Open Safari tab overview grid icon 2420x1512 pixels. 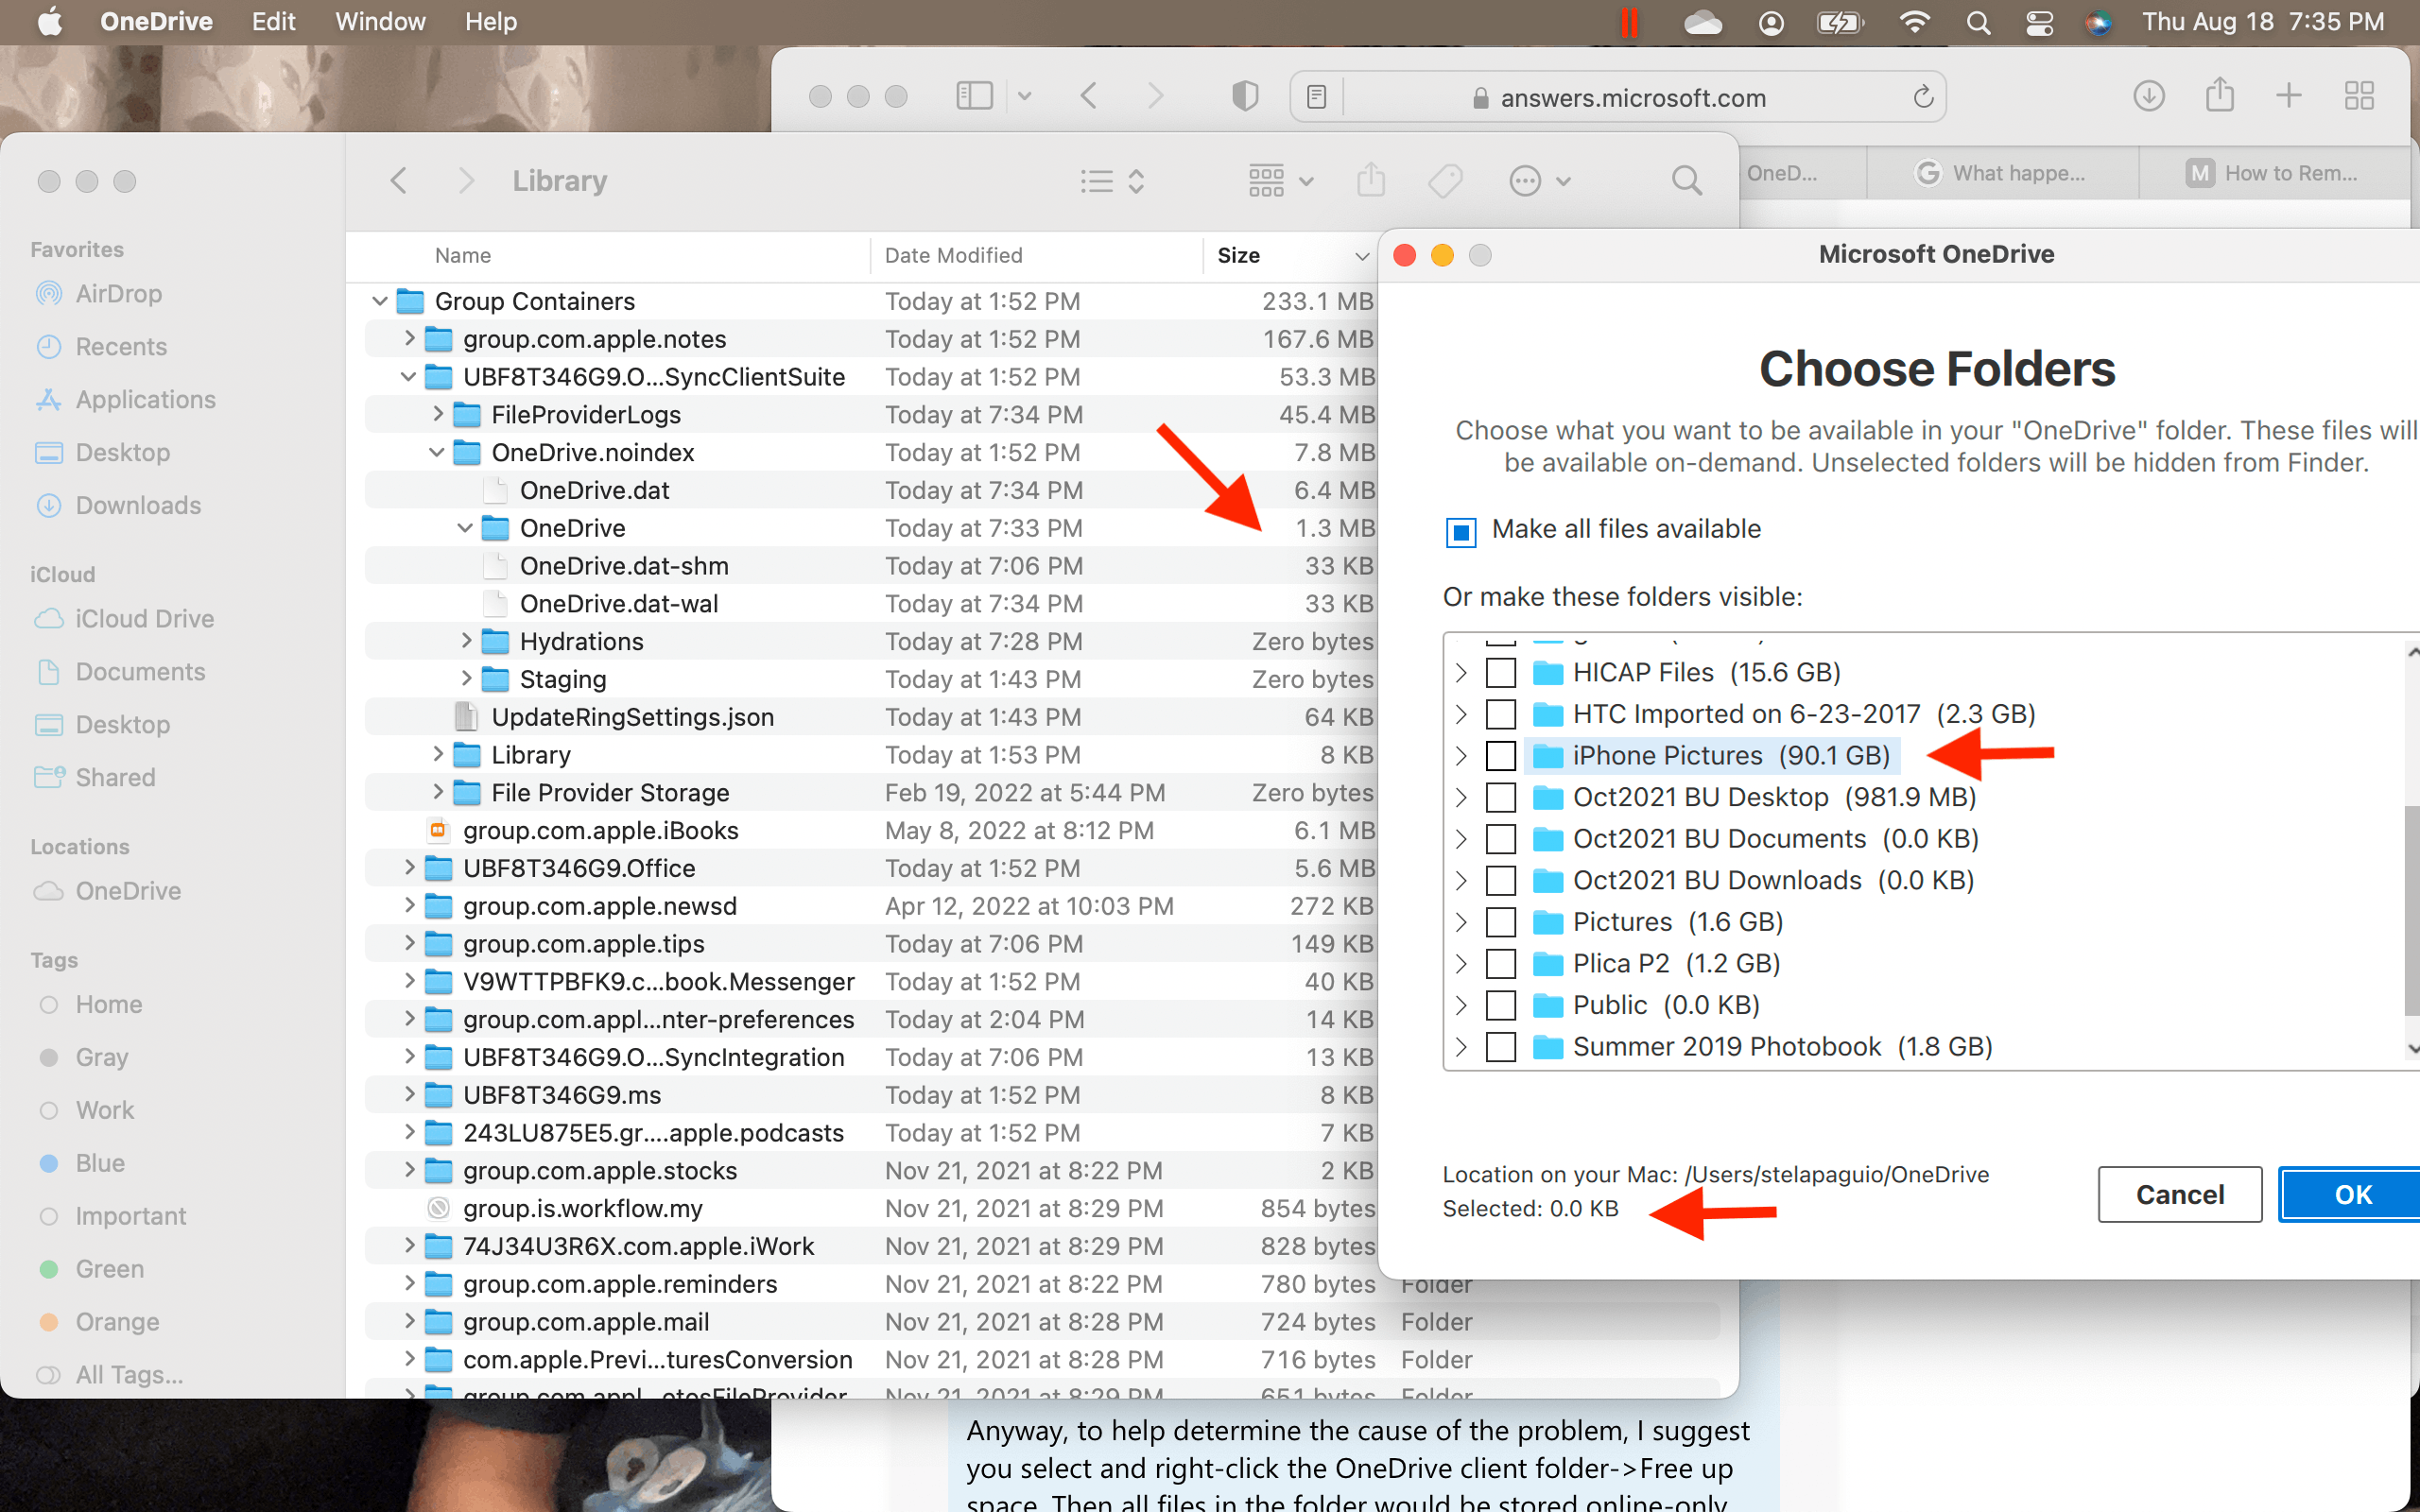pyautogui.click(x=2359, y=96)
